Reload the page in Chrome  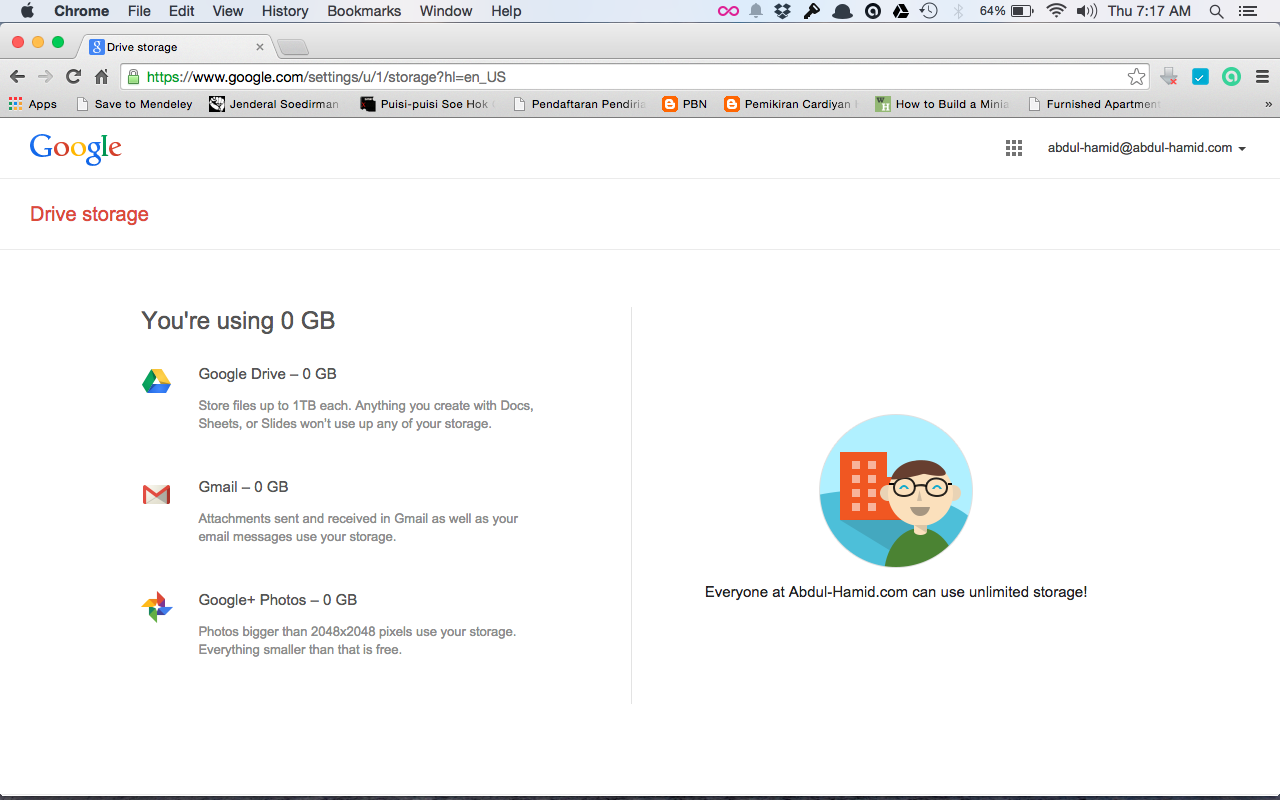[73, 77]
